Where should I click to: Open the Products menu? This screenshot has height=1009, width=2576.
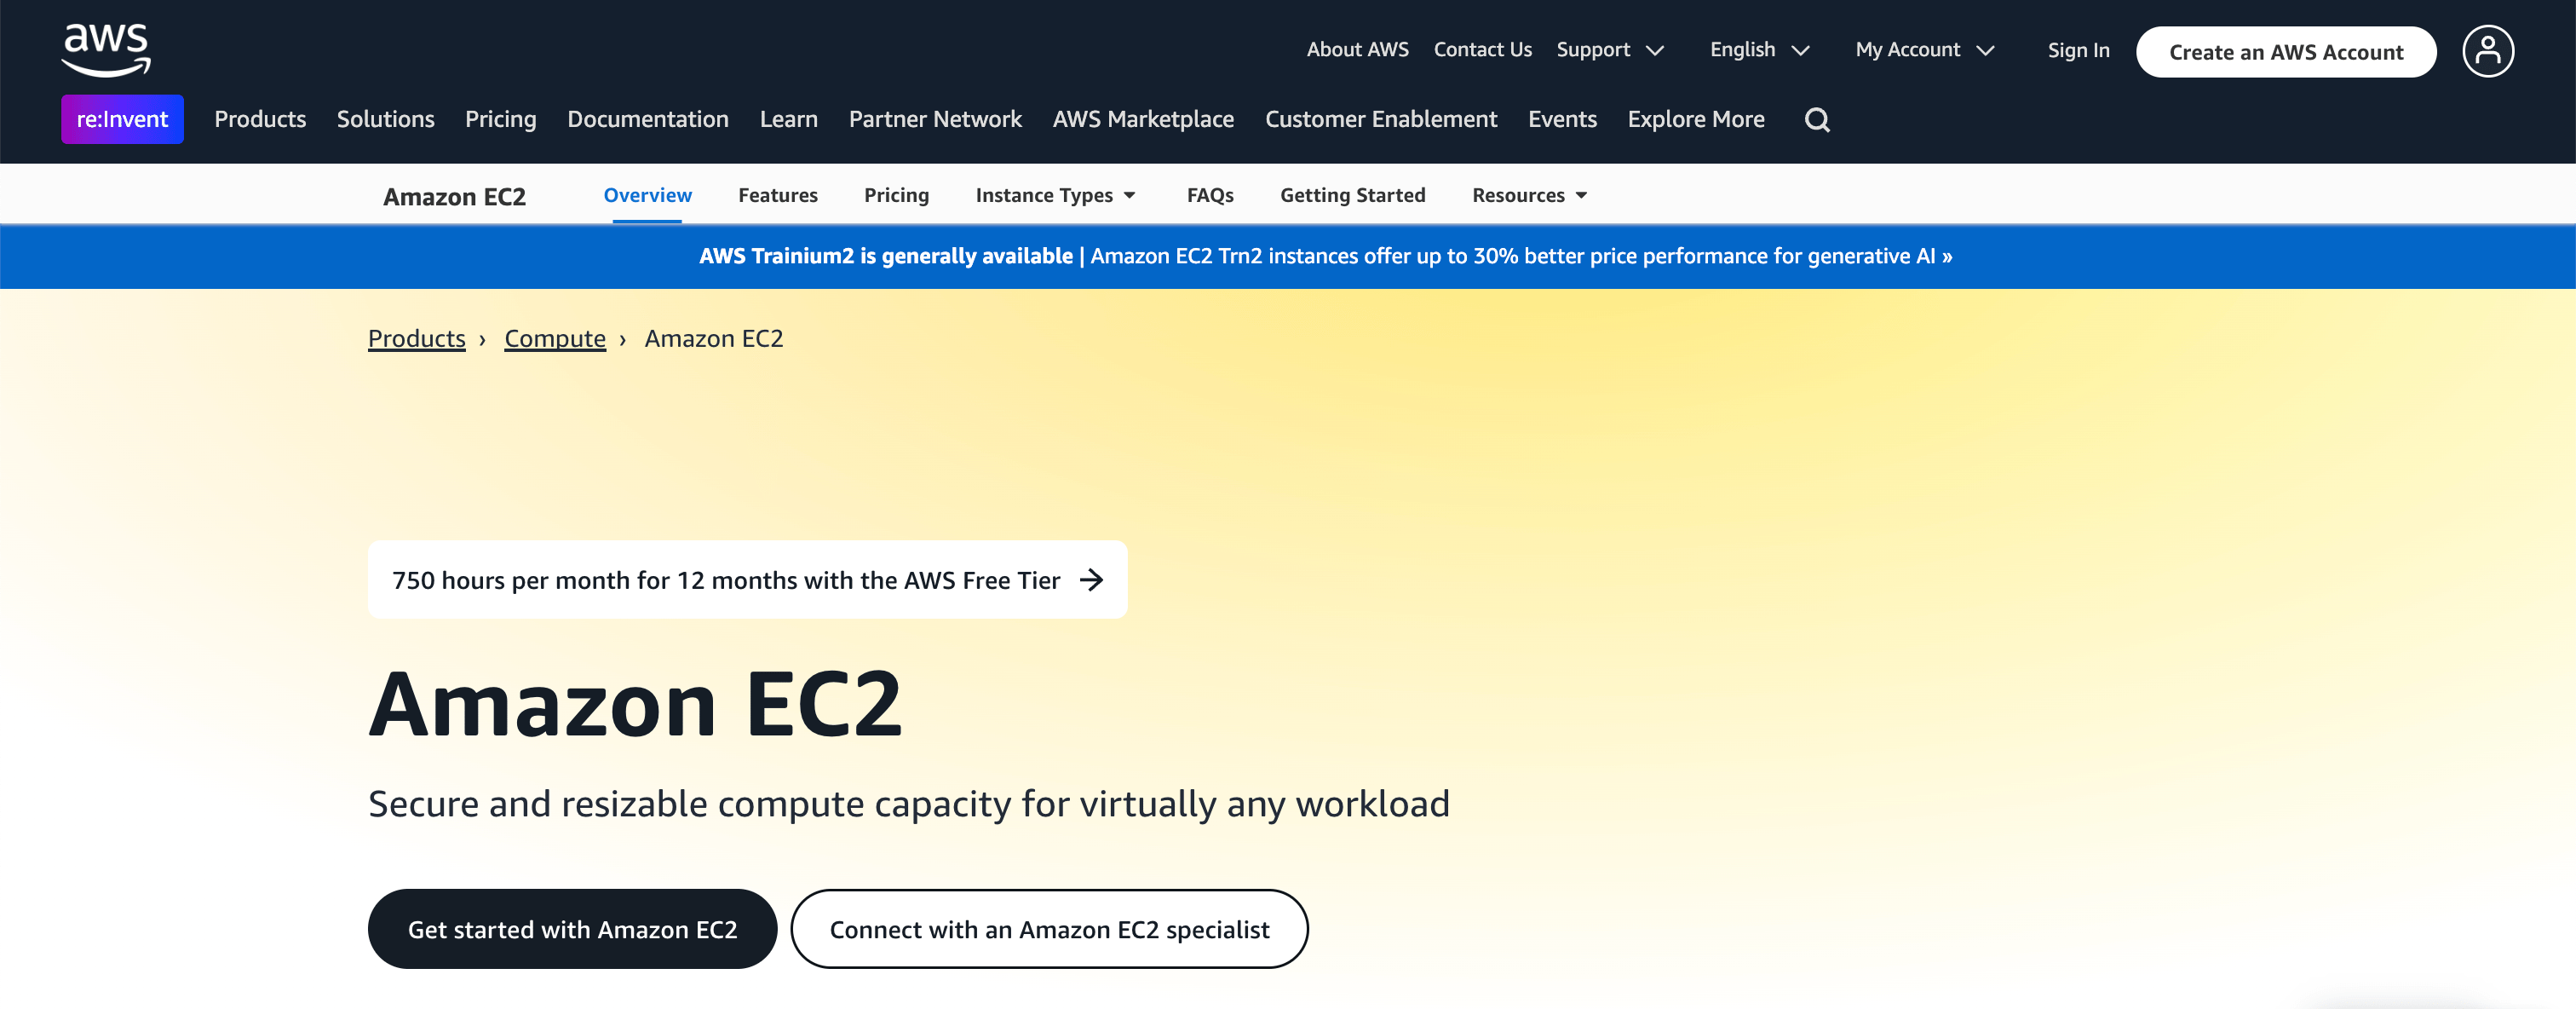pyautogui.click(x=260, y=119)
